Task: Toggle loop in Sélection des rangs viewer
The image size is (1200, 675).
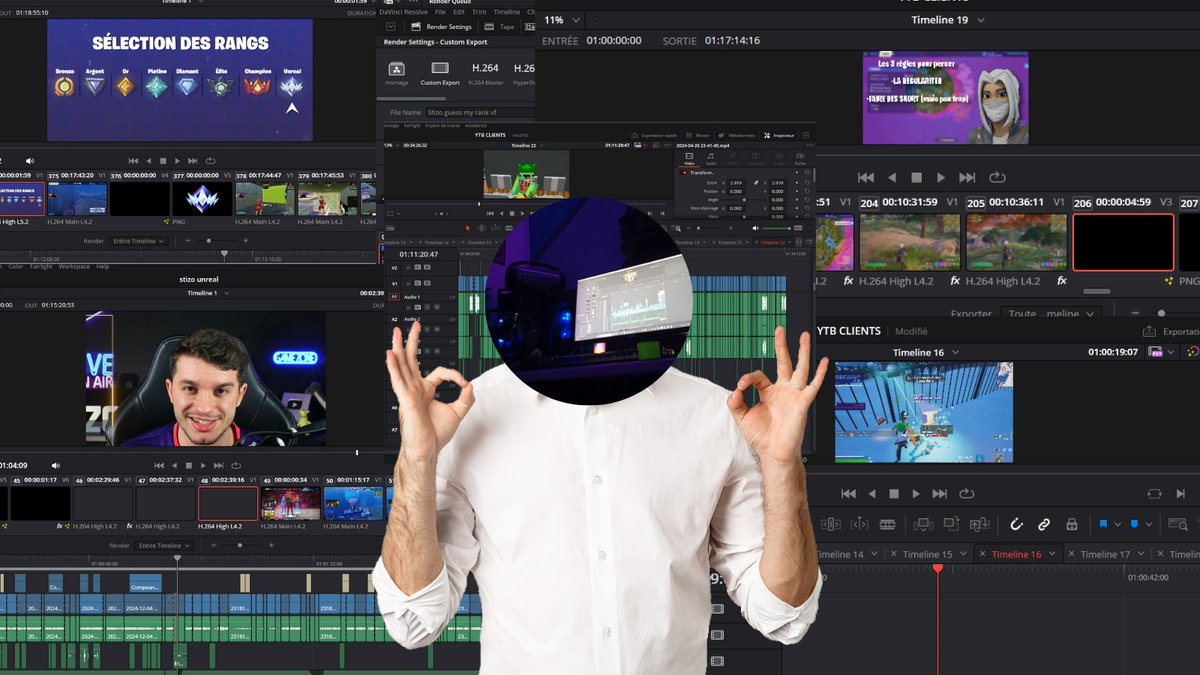Action: click(210, 160)
